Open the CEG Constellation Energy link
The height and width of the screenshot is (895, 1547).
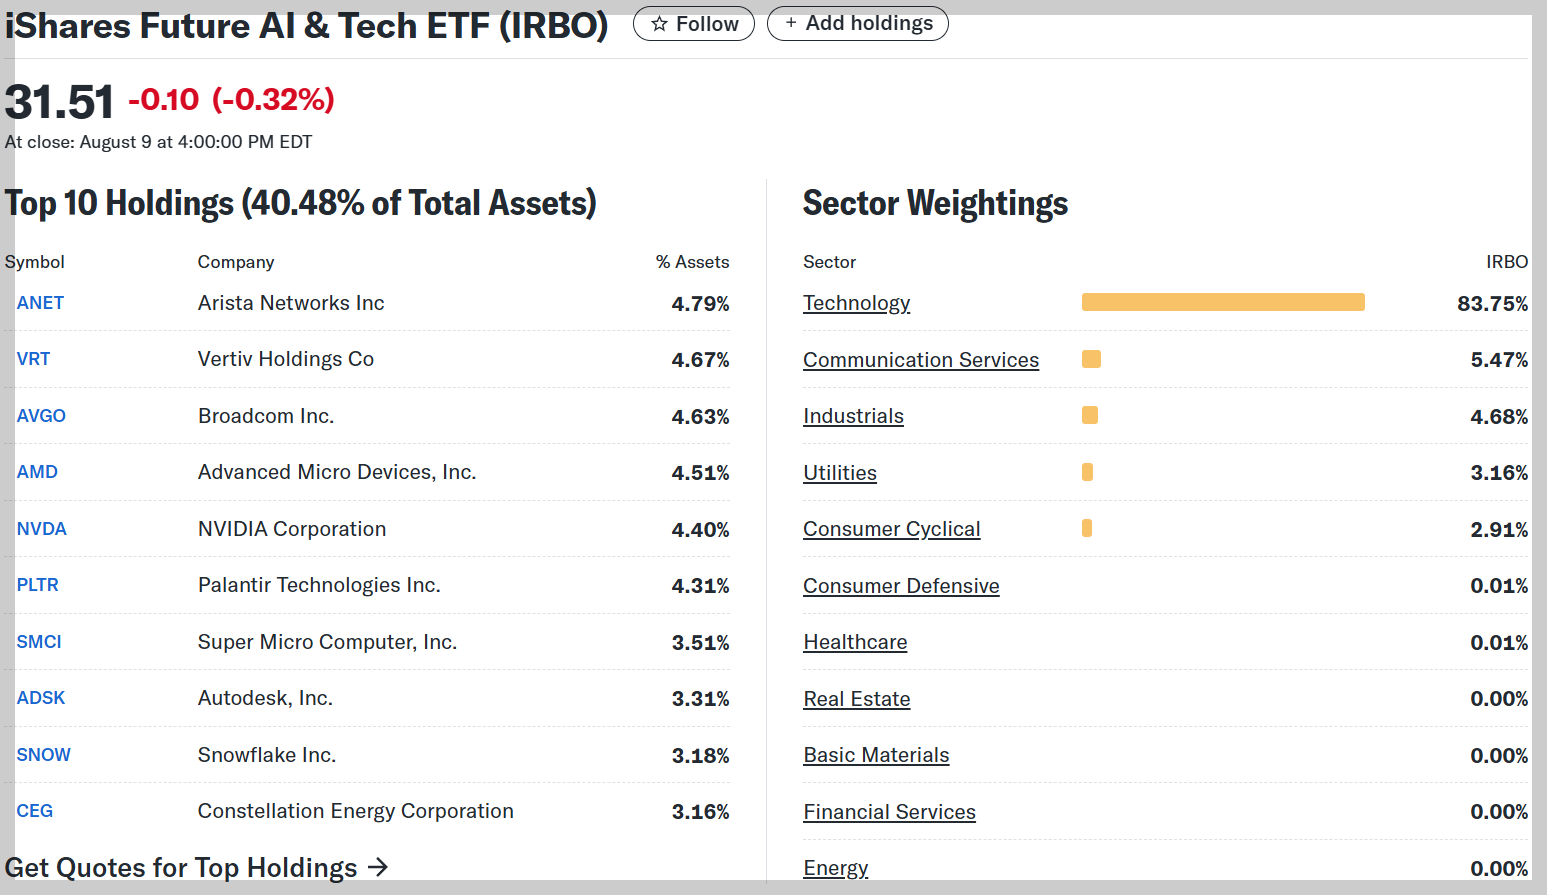[34, 810]
